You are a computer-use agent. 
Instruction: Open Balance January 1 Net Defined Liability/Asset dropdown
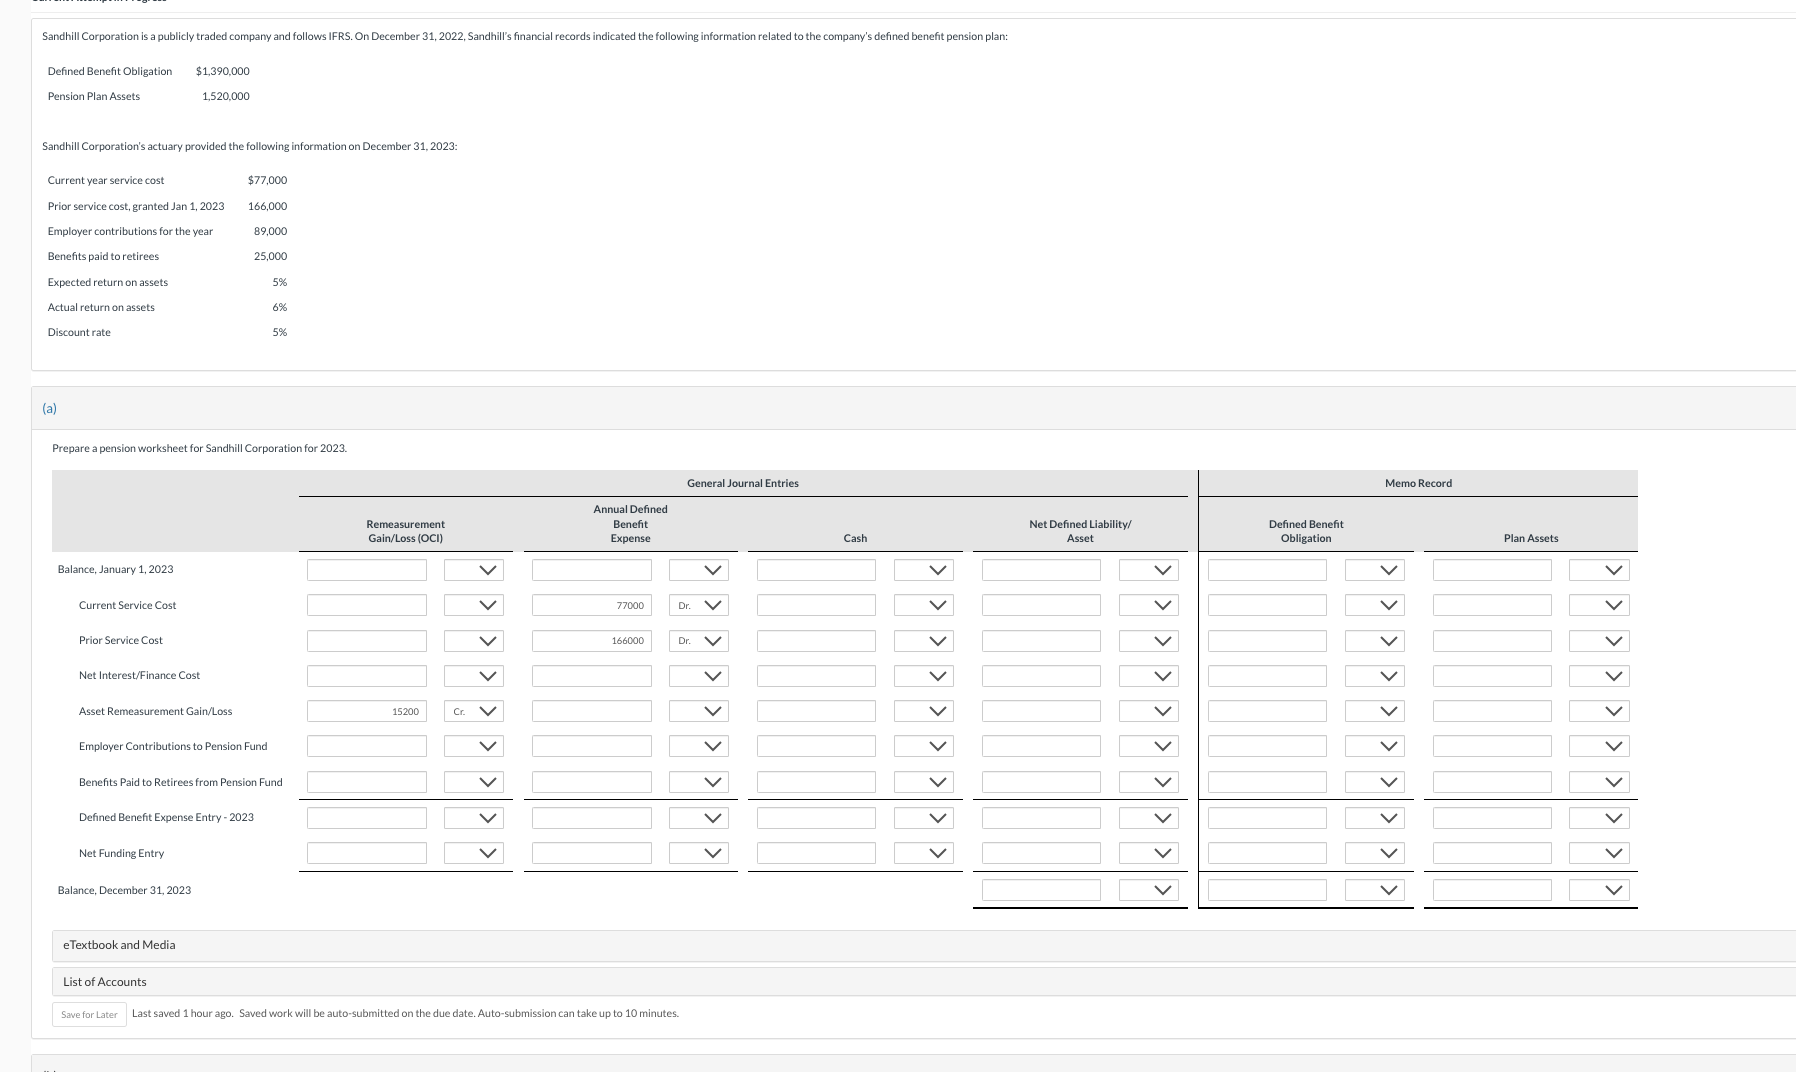tap(1149, 570)
